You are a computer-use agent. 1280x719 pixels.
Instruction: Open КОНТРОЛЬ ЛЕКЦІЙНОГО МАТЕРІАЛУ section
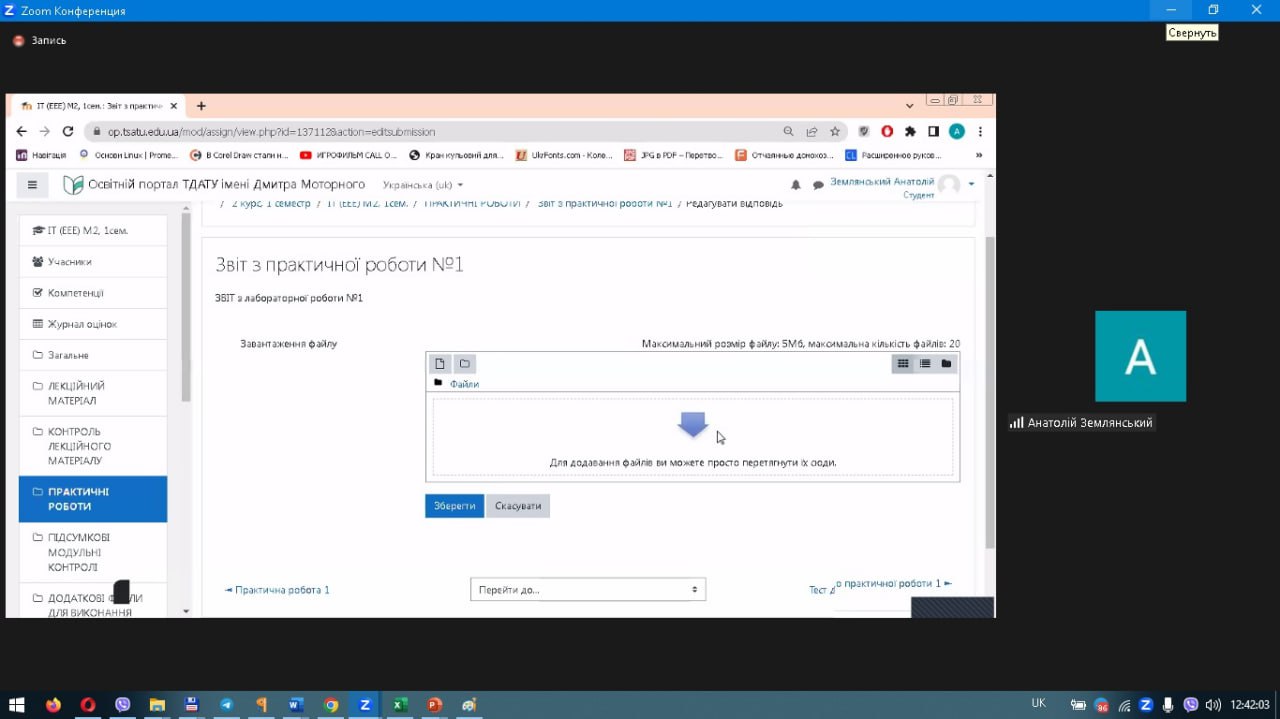pos(93,446)
